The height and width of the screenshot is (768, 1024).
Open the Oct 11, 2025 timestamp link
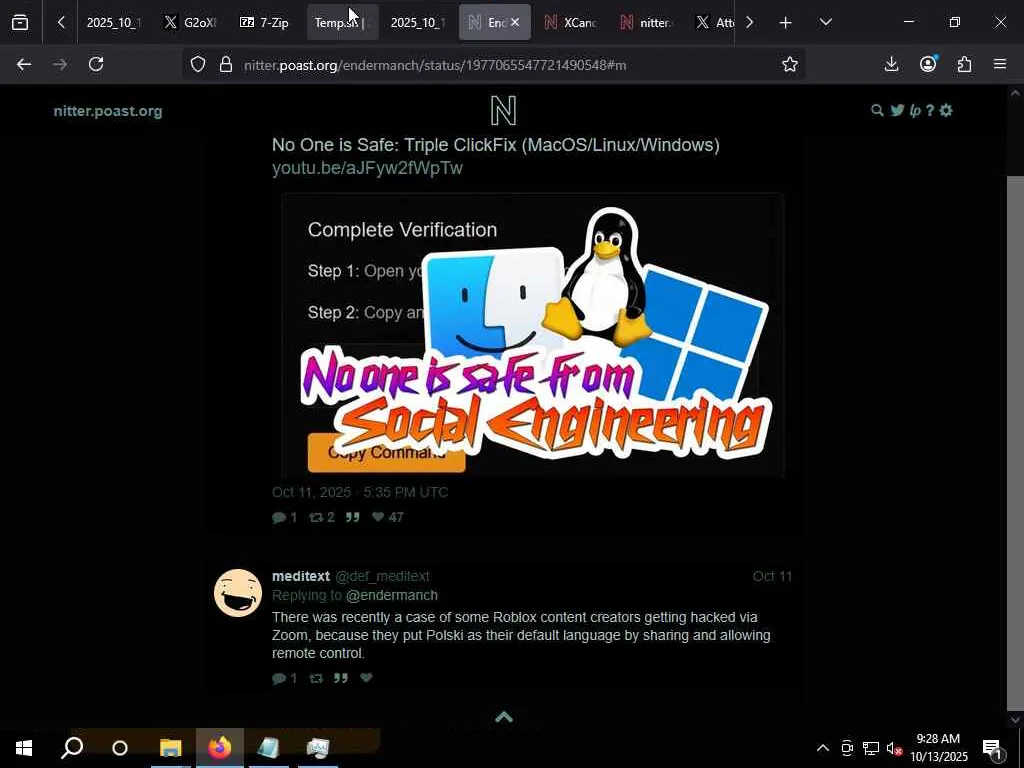[360, 492]
